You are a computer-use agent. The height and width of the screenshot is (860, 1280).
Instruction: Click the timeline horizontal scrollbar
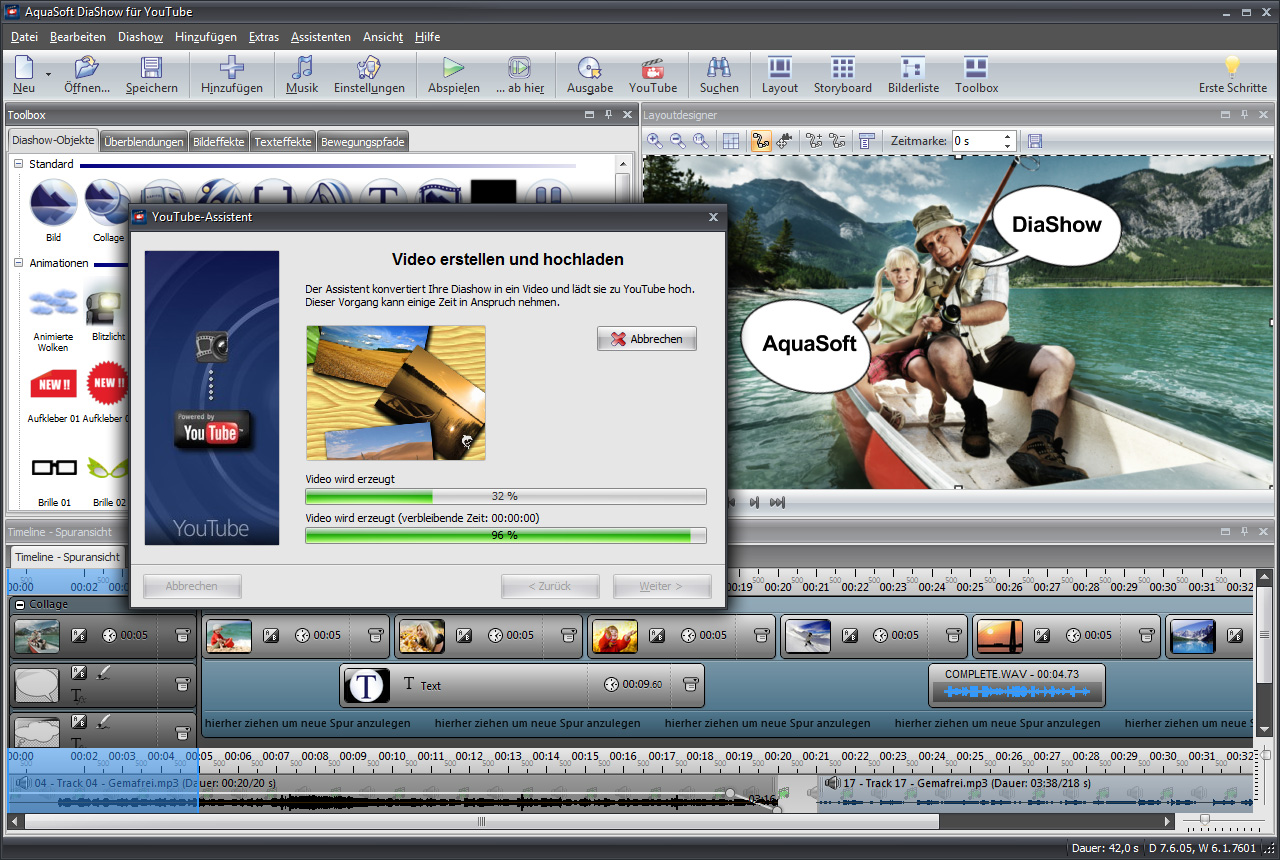coord(482,821)
